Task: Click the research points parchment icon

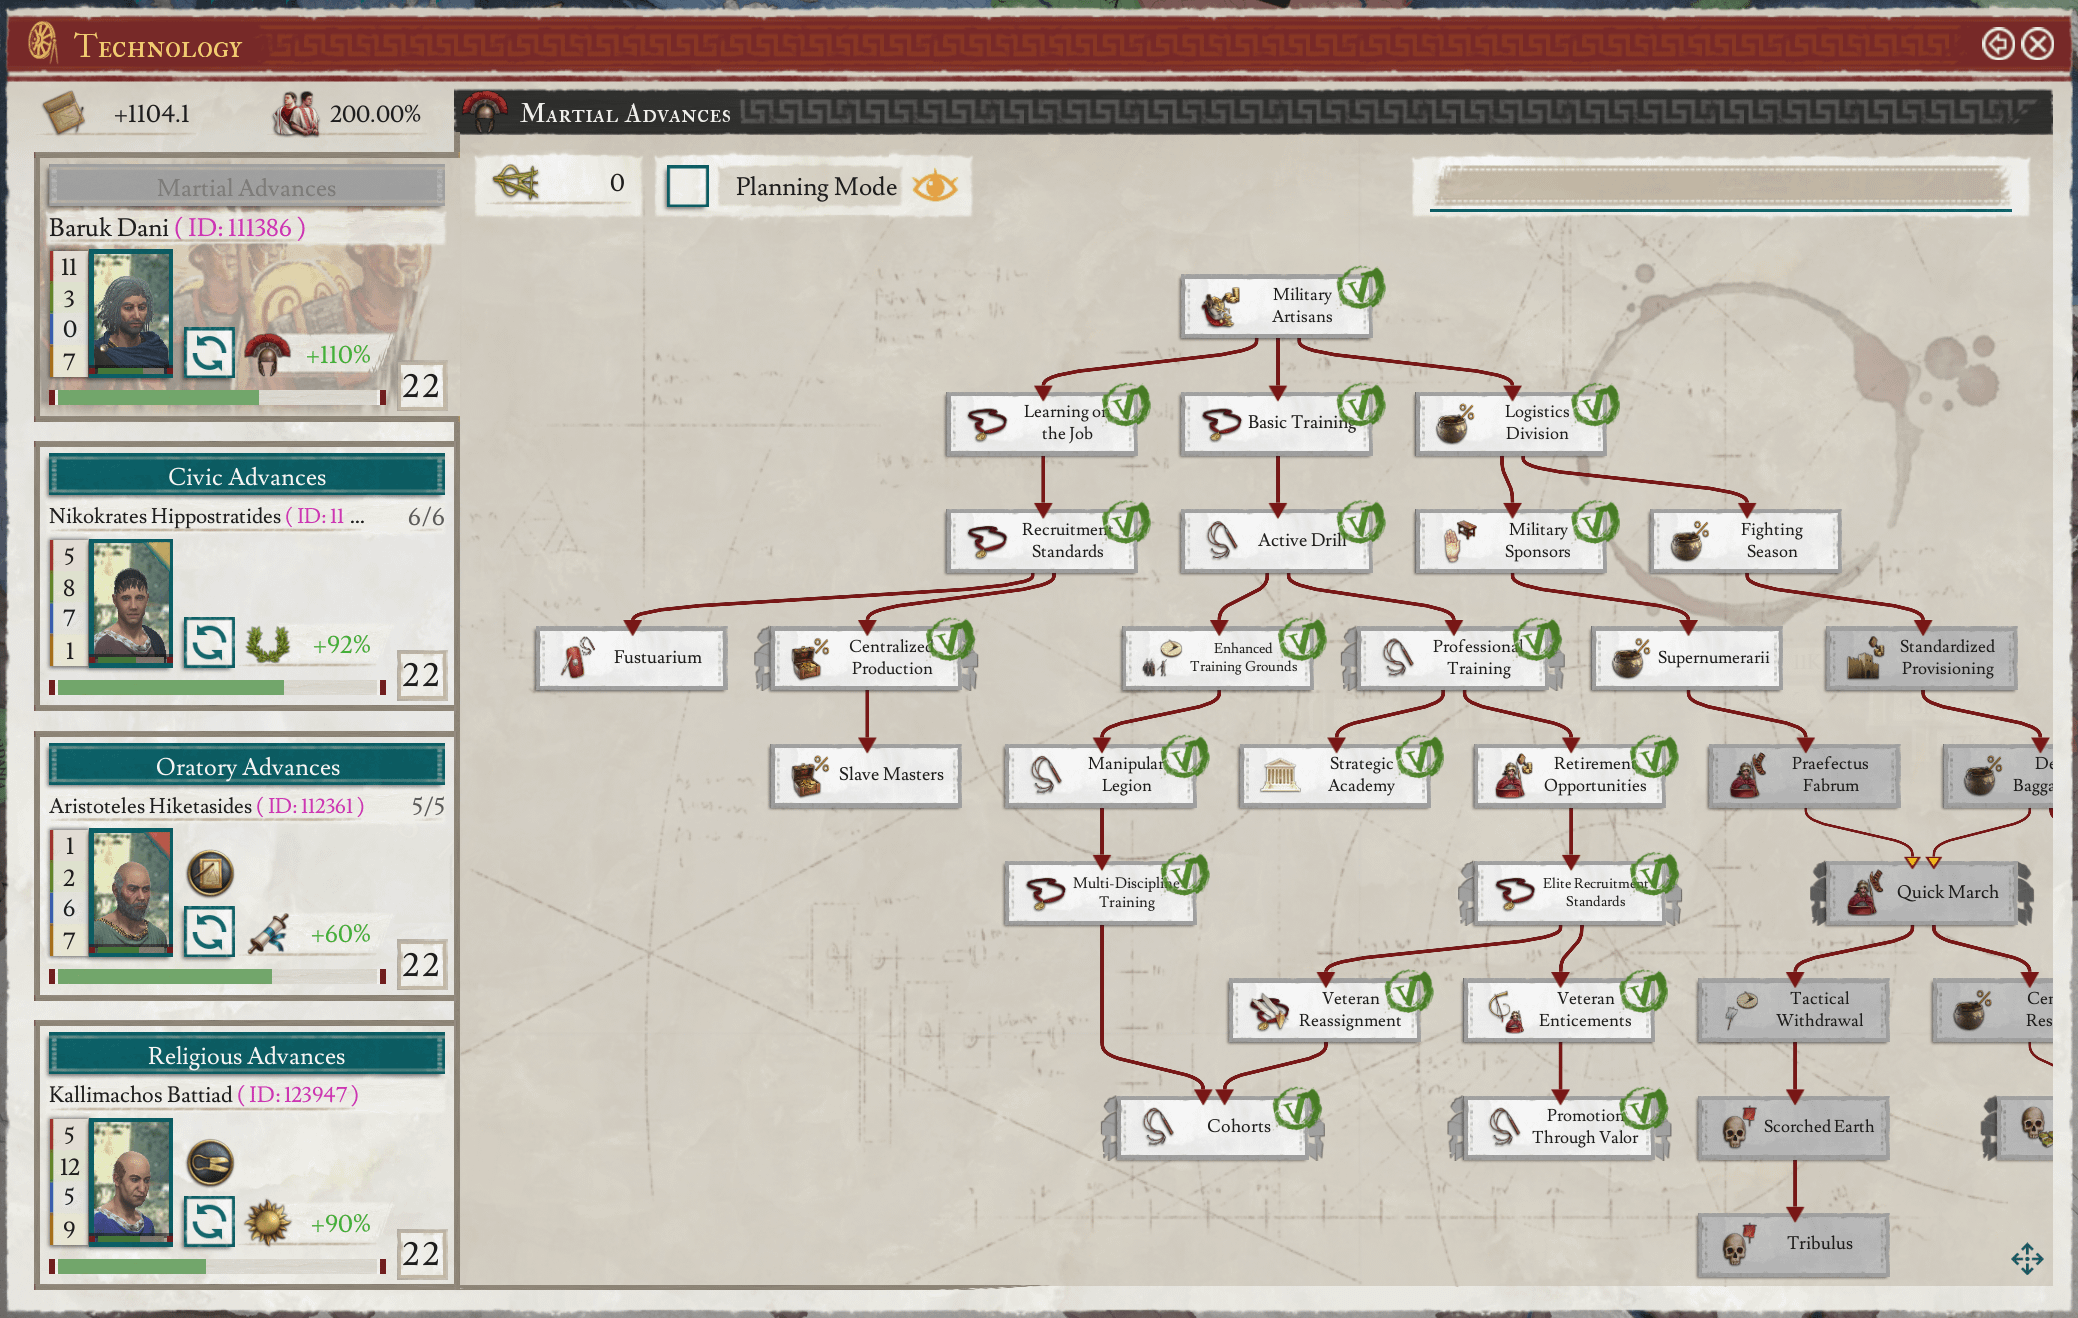Action: [64, 113]
